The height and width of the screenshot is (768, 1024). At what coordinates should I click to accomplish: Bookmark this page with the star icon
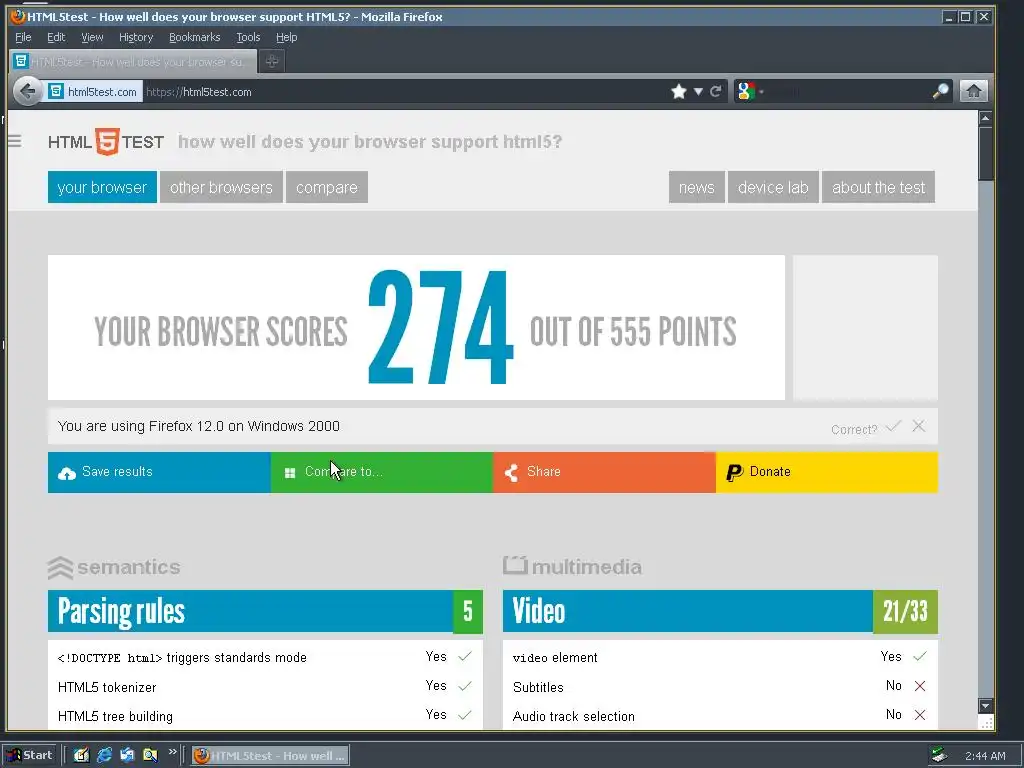pos(679,91)
